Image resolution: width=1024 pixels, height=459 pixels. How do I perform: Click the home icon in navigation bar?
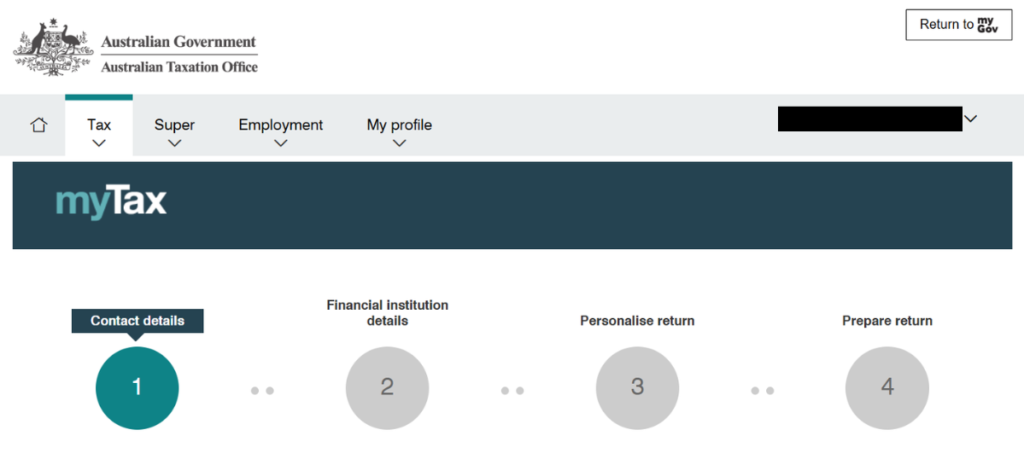coord(39,125)
